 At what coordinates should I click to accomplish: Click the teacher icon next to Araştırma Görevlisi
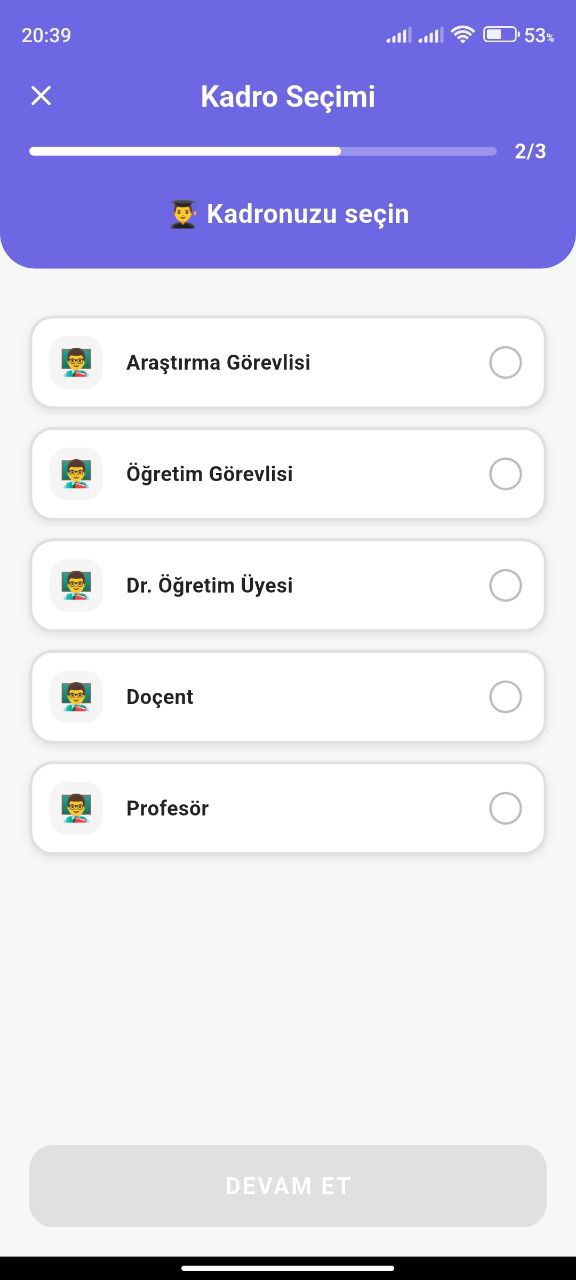[76, 362]
